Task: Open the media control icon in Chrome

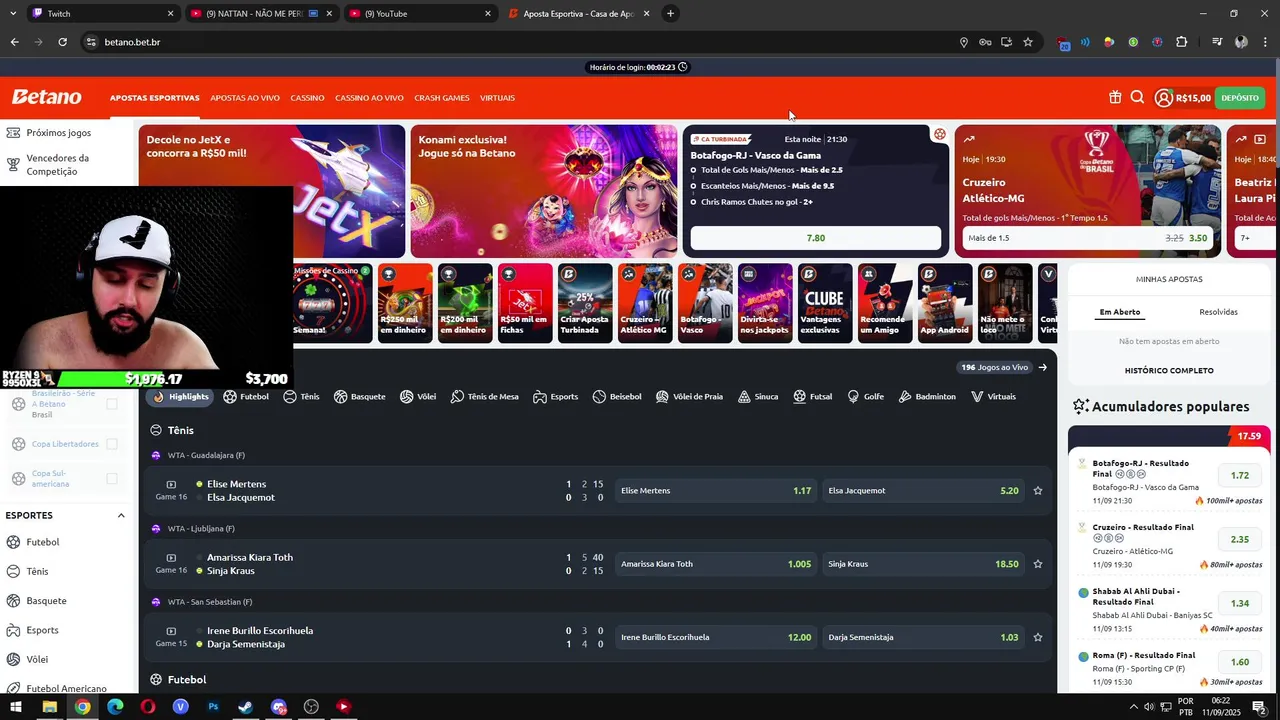Action: point(1217,42)
